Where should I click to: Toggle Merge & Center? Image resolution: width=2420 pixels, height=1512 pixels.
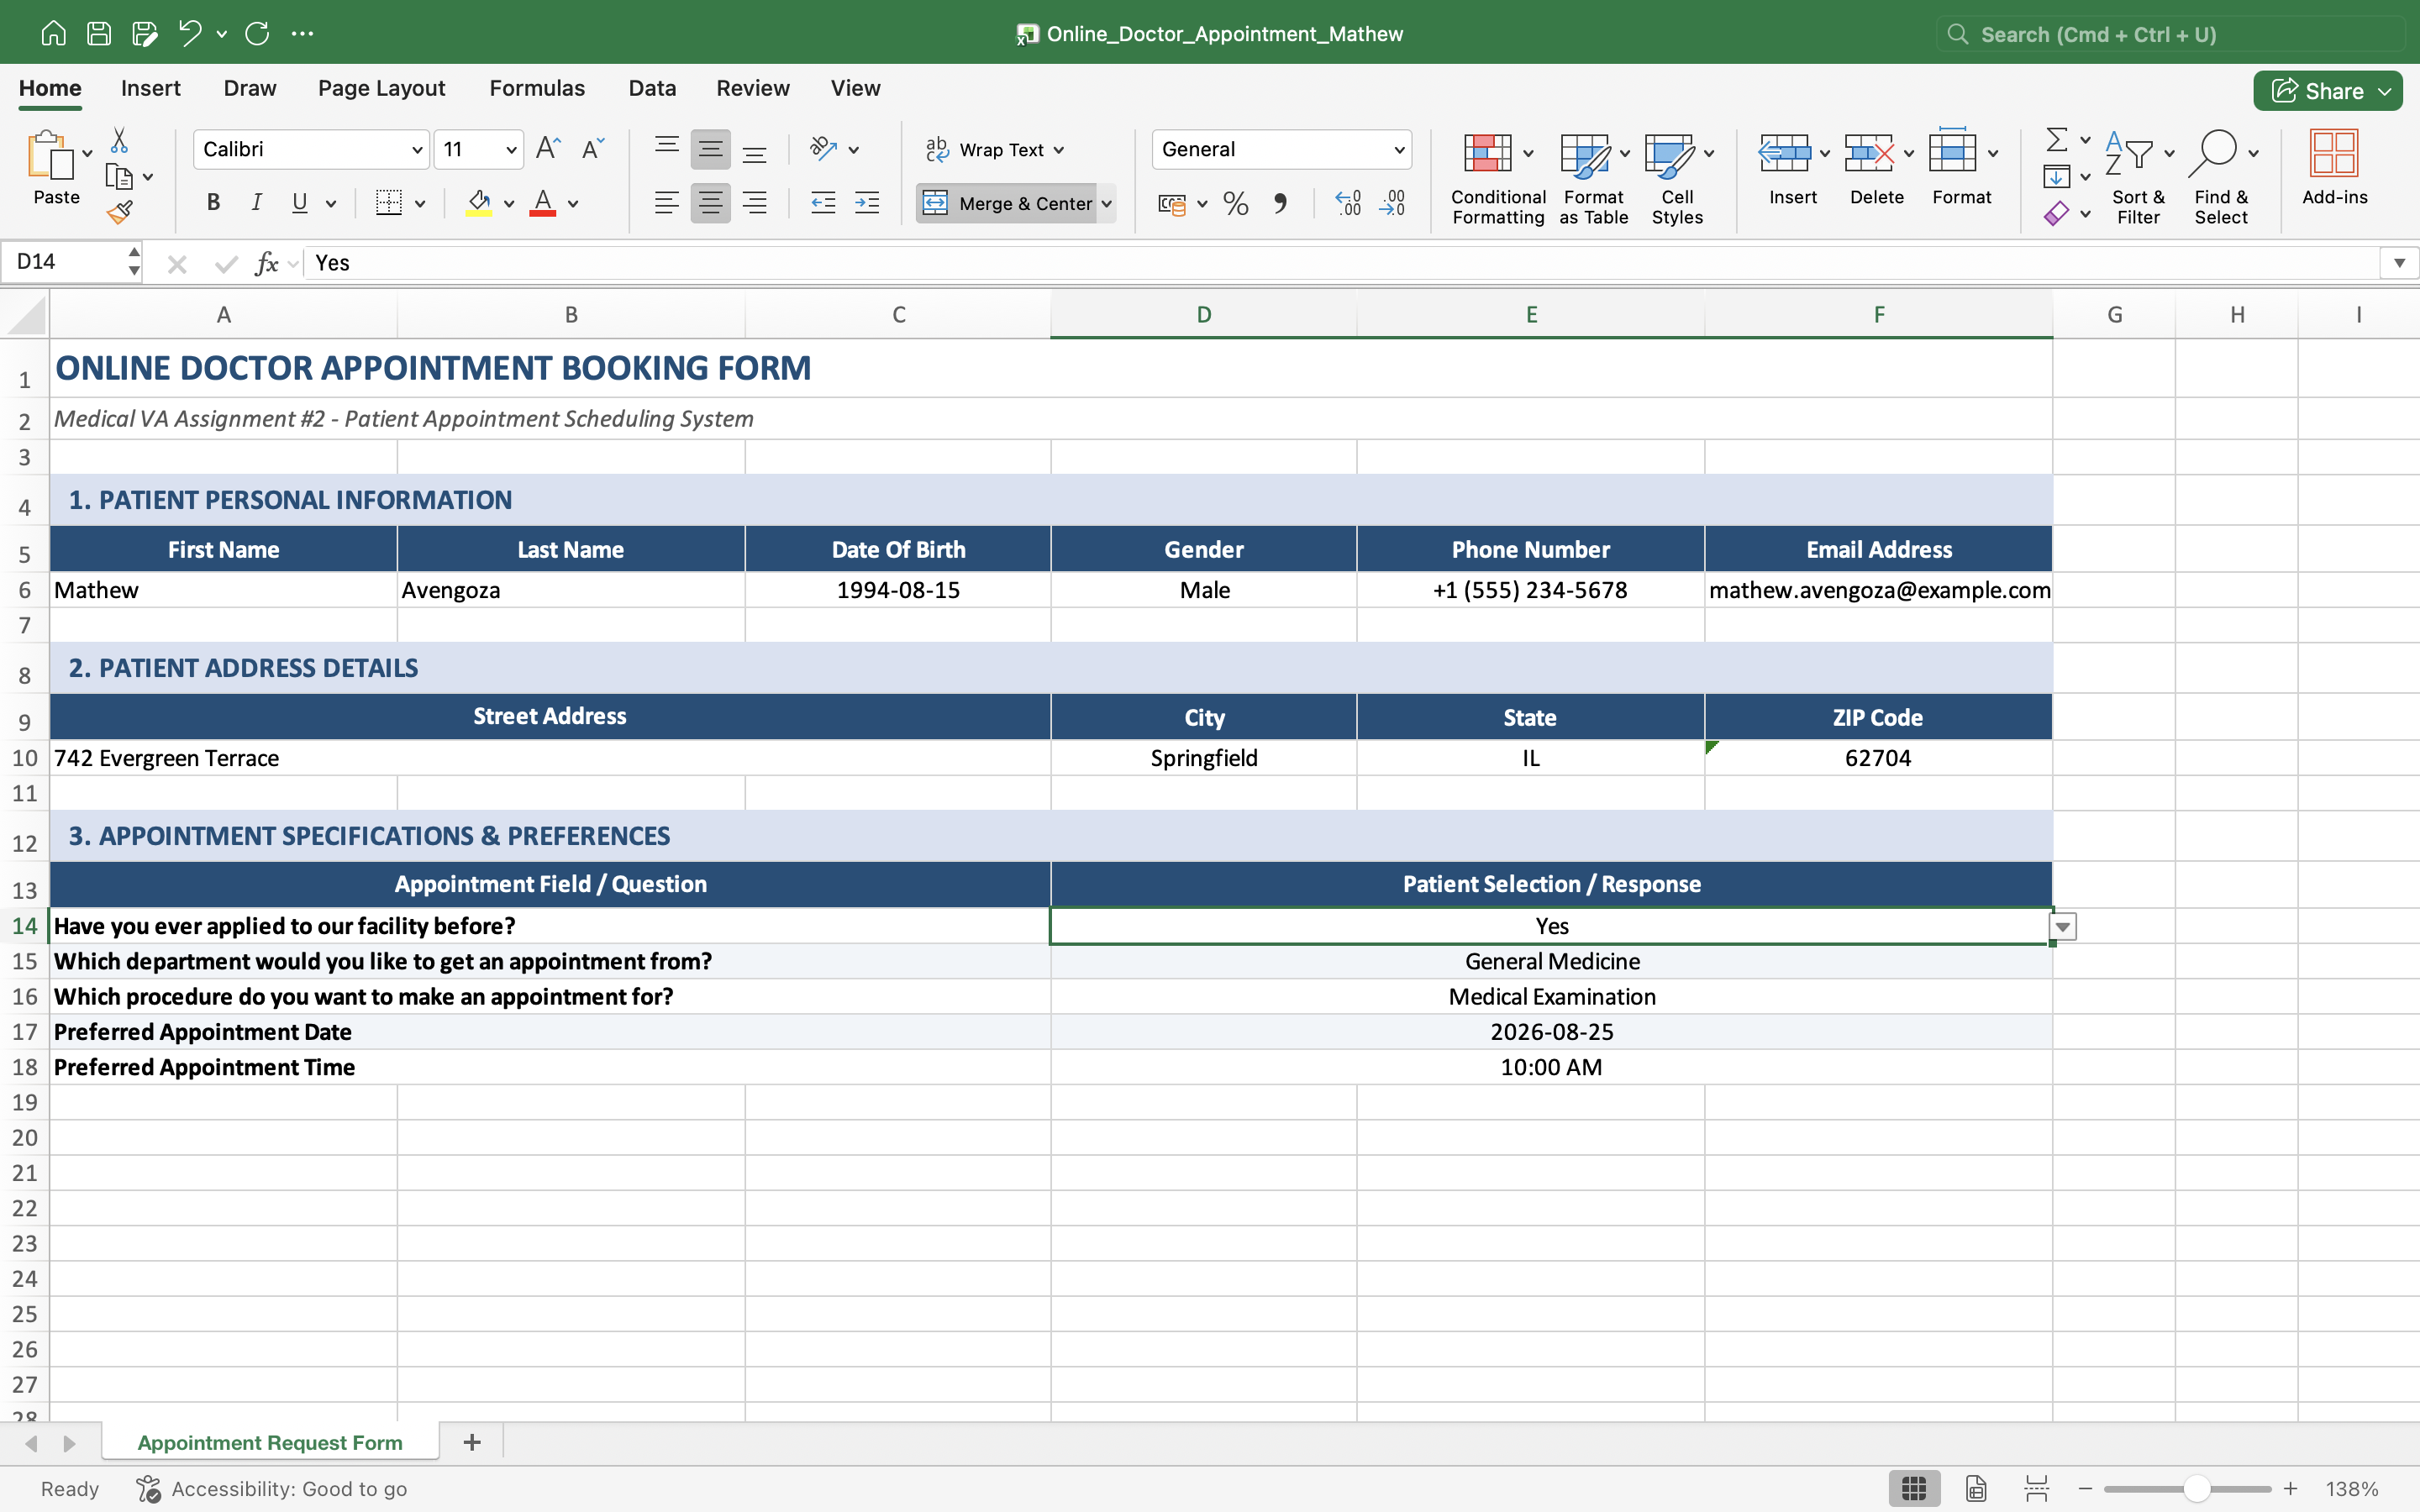1007,204
